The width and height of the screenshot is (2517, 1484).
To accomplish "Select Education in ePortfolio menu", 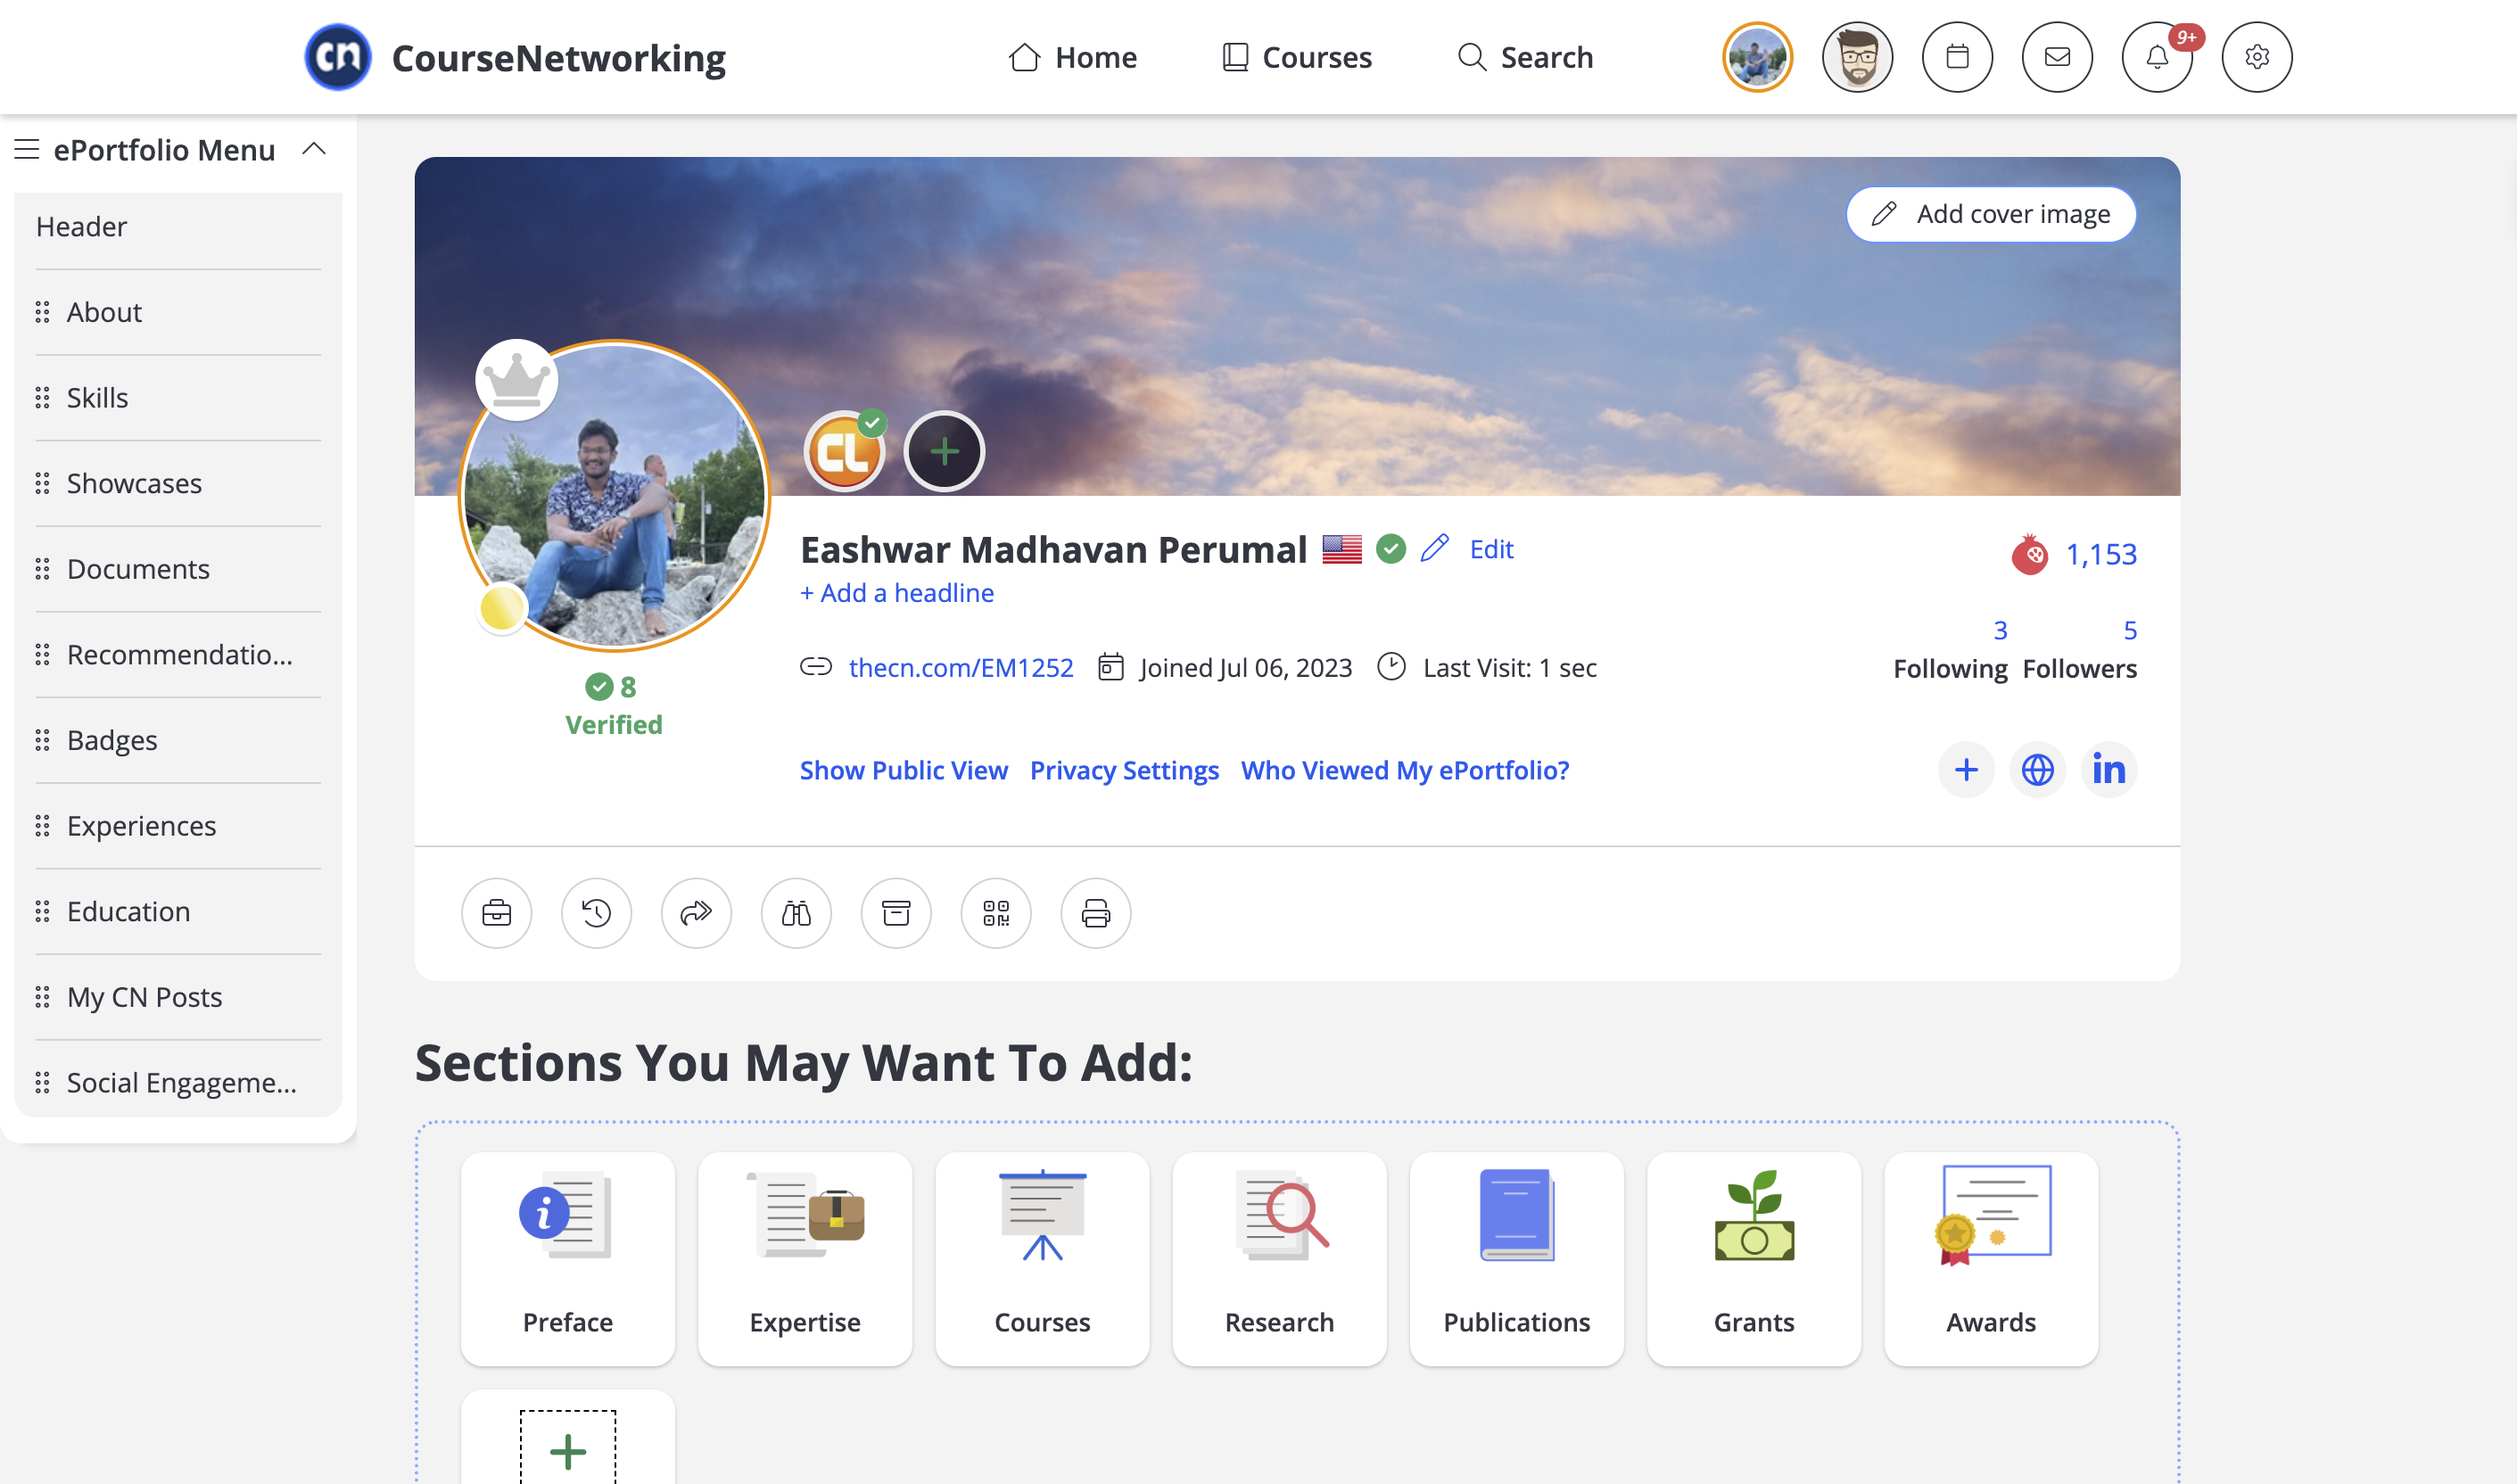I will click(178, 912).
